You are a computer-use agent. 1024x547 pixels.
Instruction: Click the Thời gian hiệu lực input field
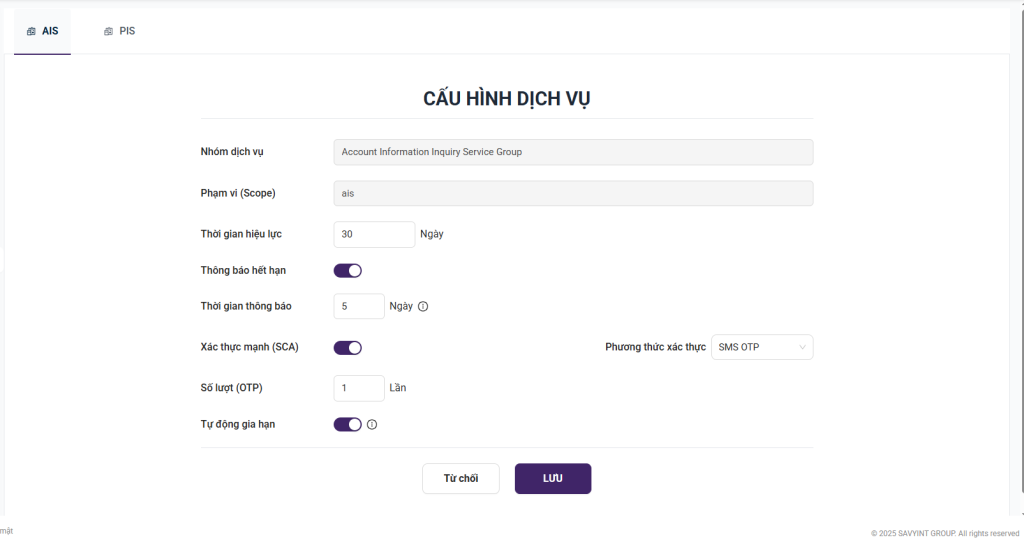pos(373,234)
